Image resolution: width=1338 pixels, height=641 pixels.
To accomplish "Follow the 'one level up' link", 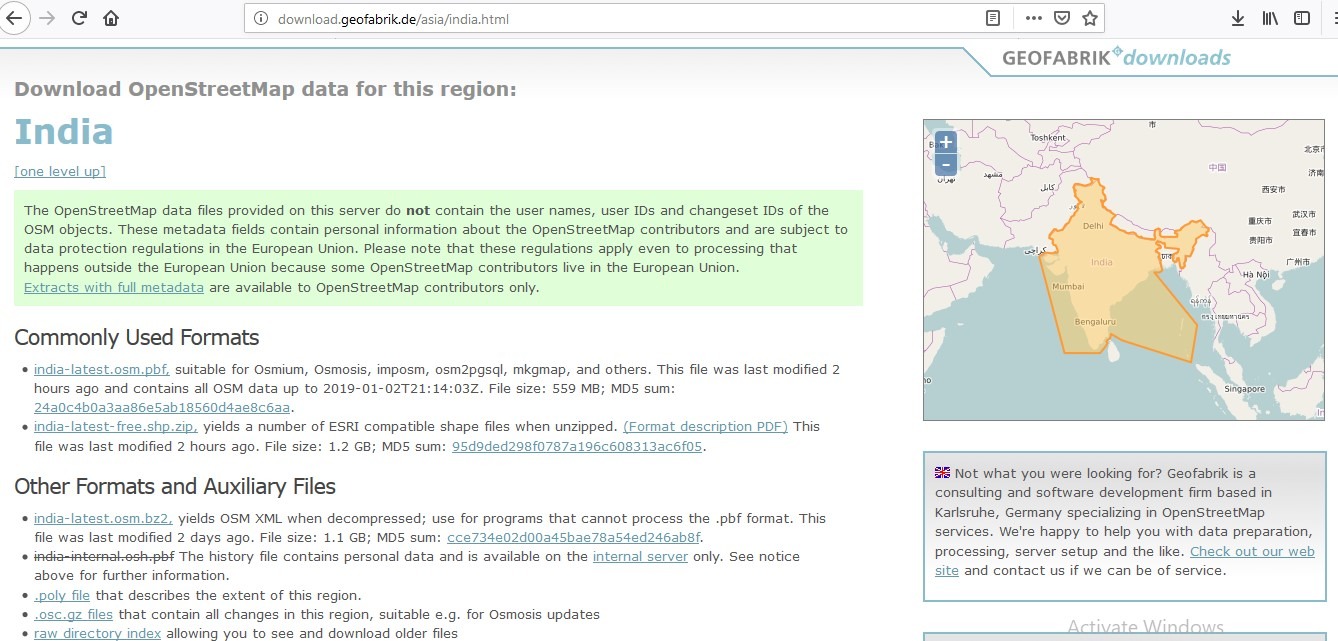I will click(60, 171).
